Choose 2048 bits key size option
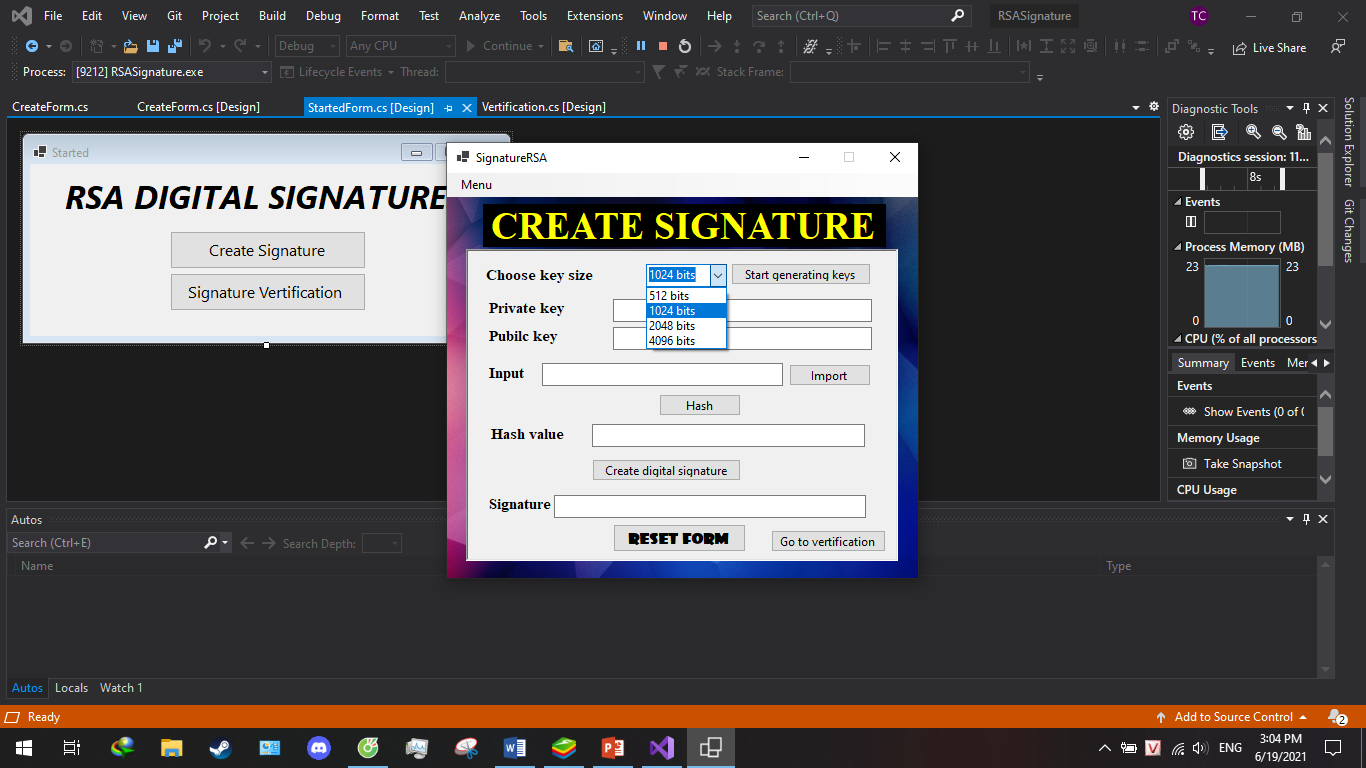The height and width of the screenshot is (768, 1366). [686, 326]
